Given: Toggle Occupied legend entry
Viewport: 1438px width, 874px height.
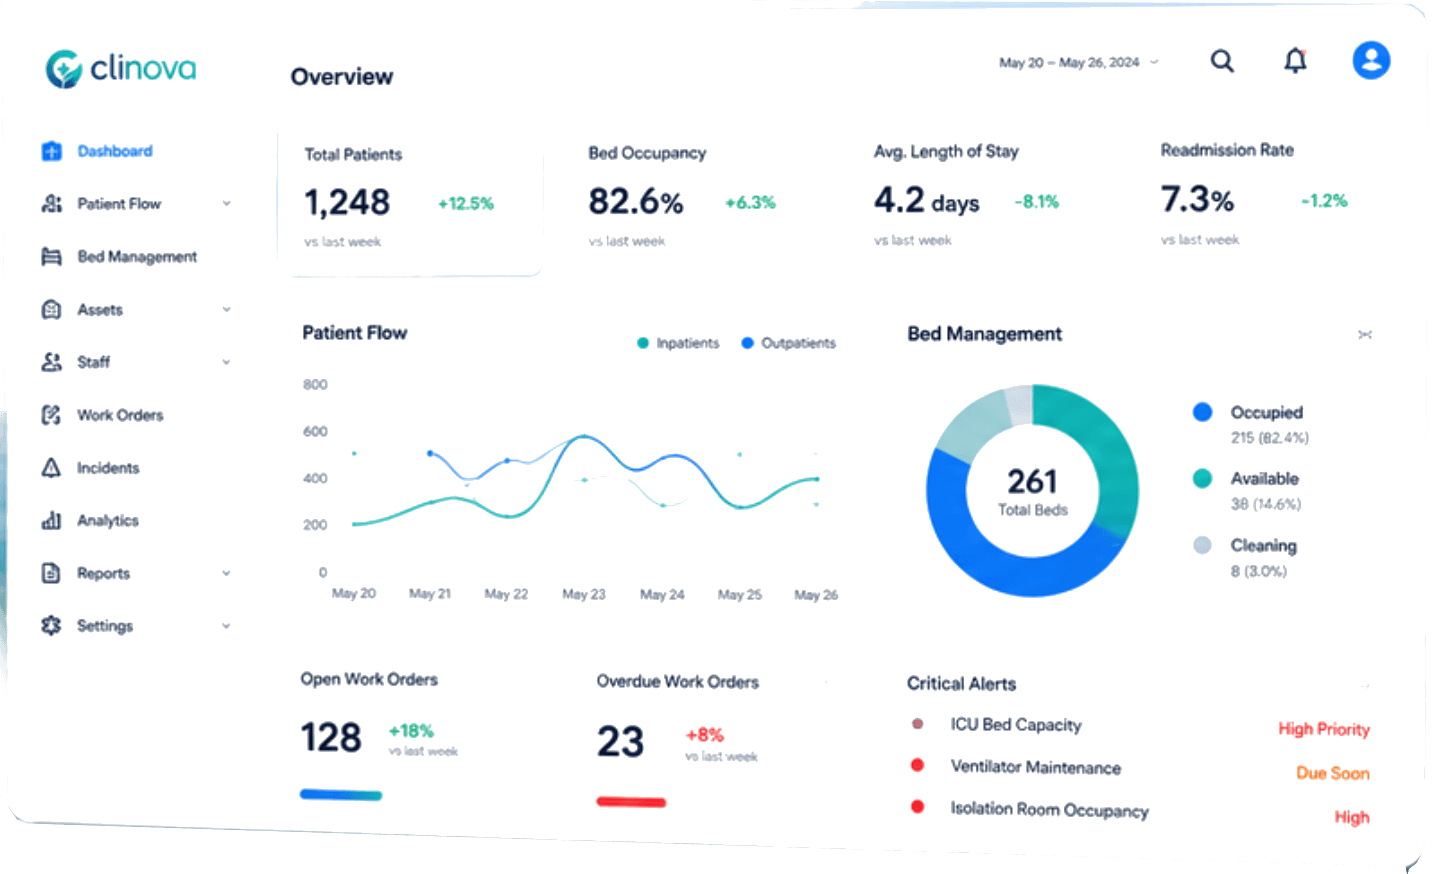Looking at the screenshot, I should pyautogui.click(x=1249, y=412).
